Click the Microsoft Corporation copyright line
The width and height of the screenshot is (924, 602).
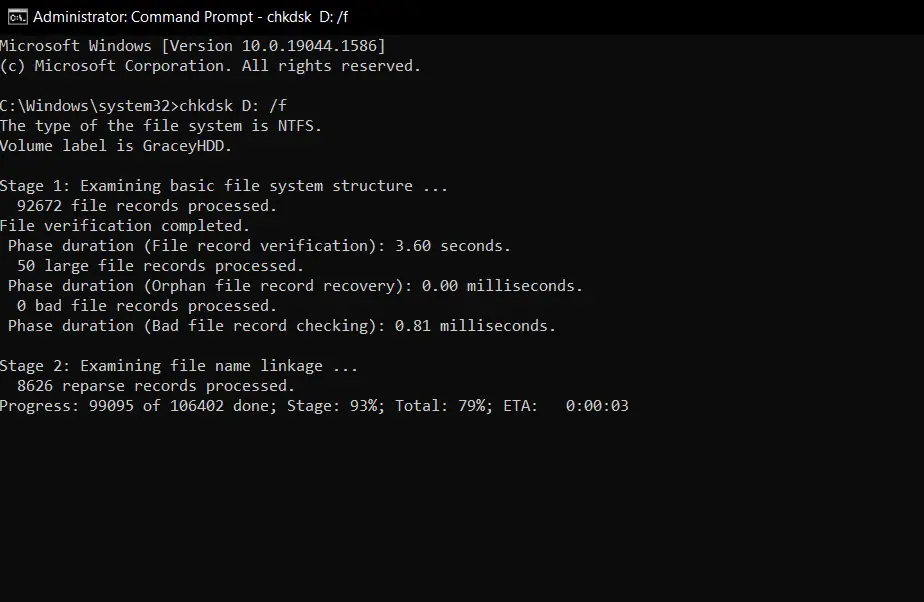[x=210, y=66]
